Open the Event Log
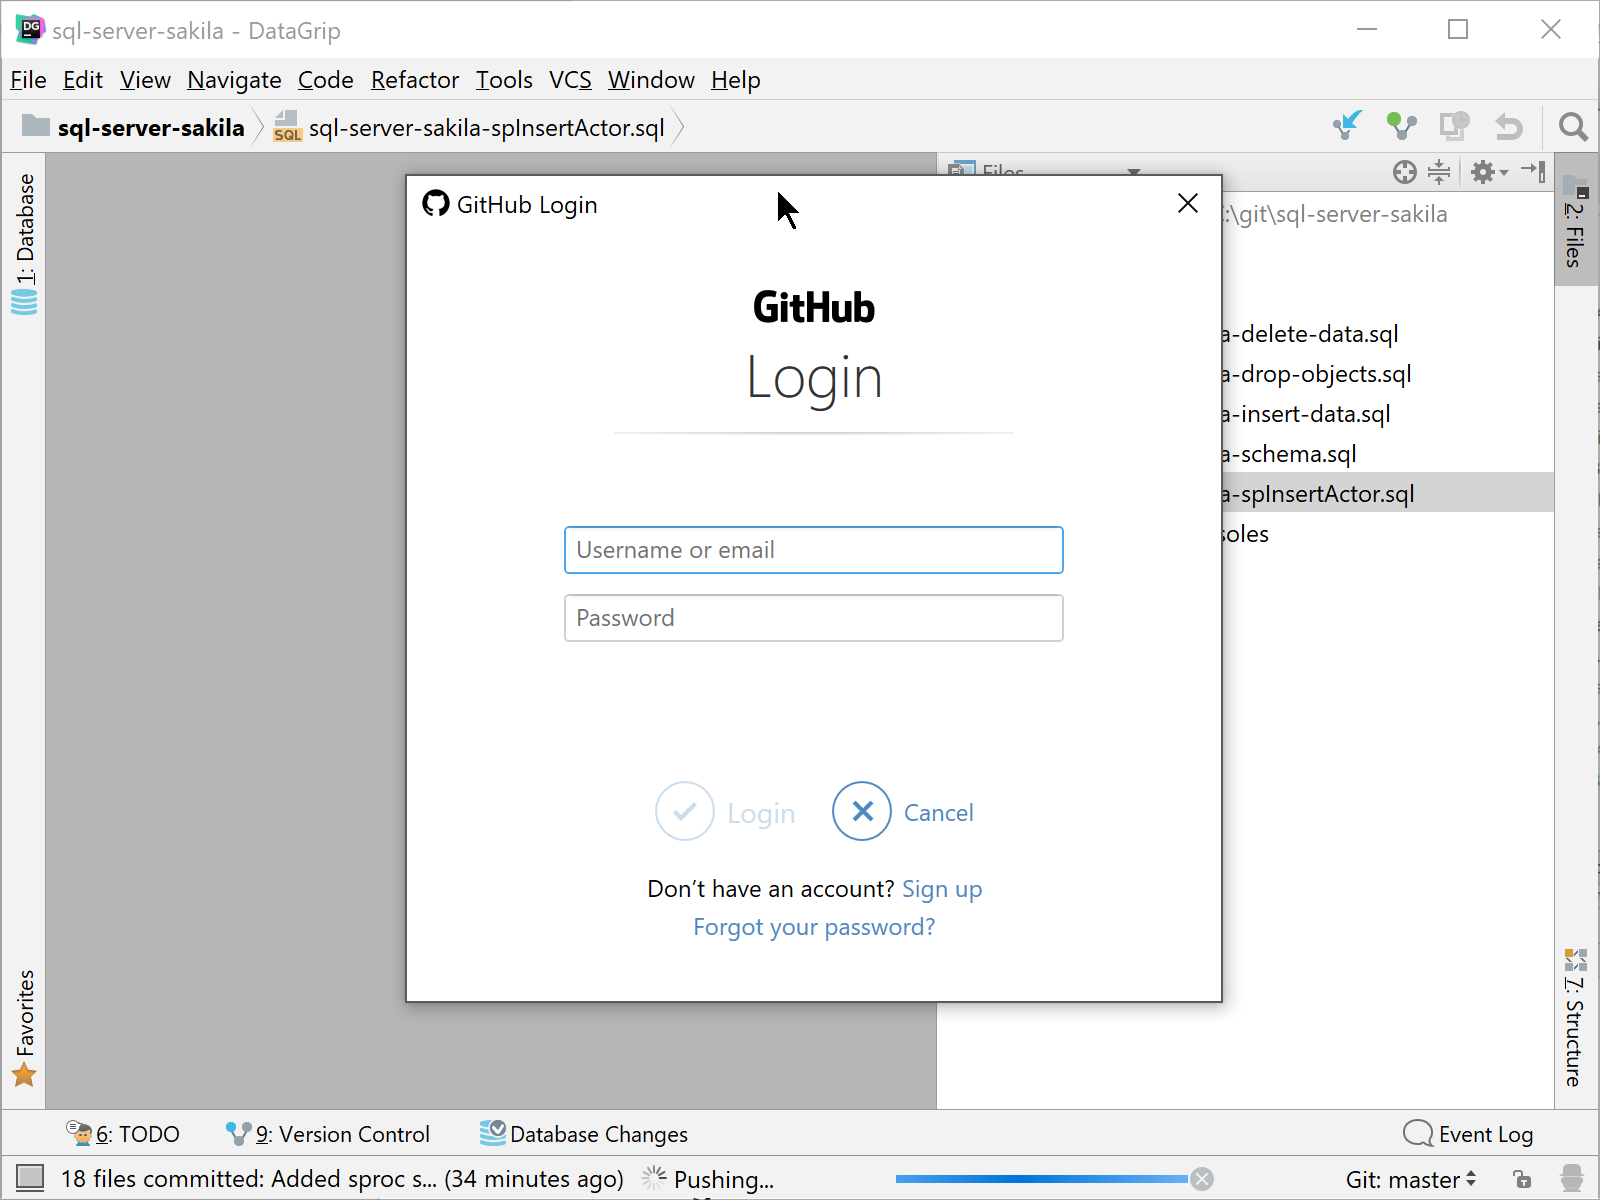Viewport: 1600px width, 1200px height. tap(1468, 1134)
